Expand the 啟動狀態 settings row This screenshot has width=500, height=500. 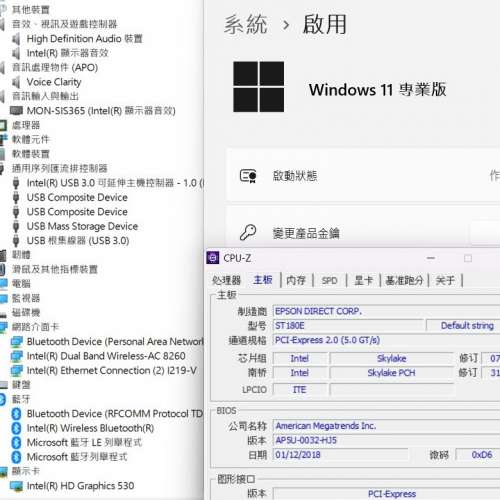click(x=363, y=175)
